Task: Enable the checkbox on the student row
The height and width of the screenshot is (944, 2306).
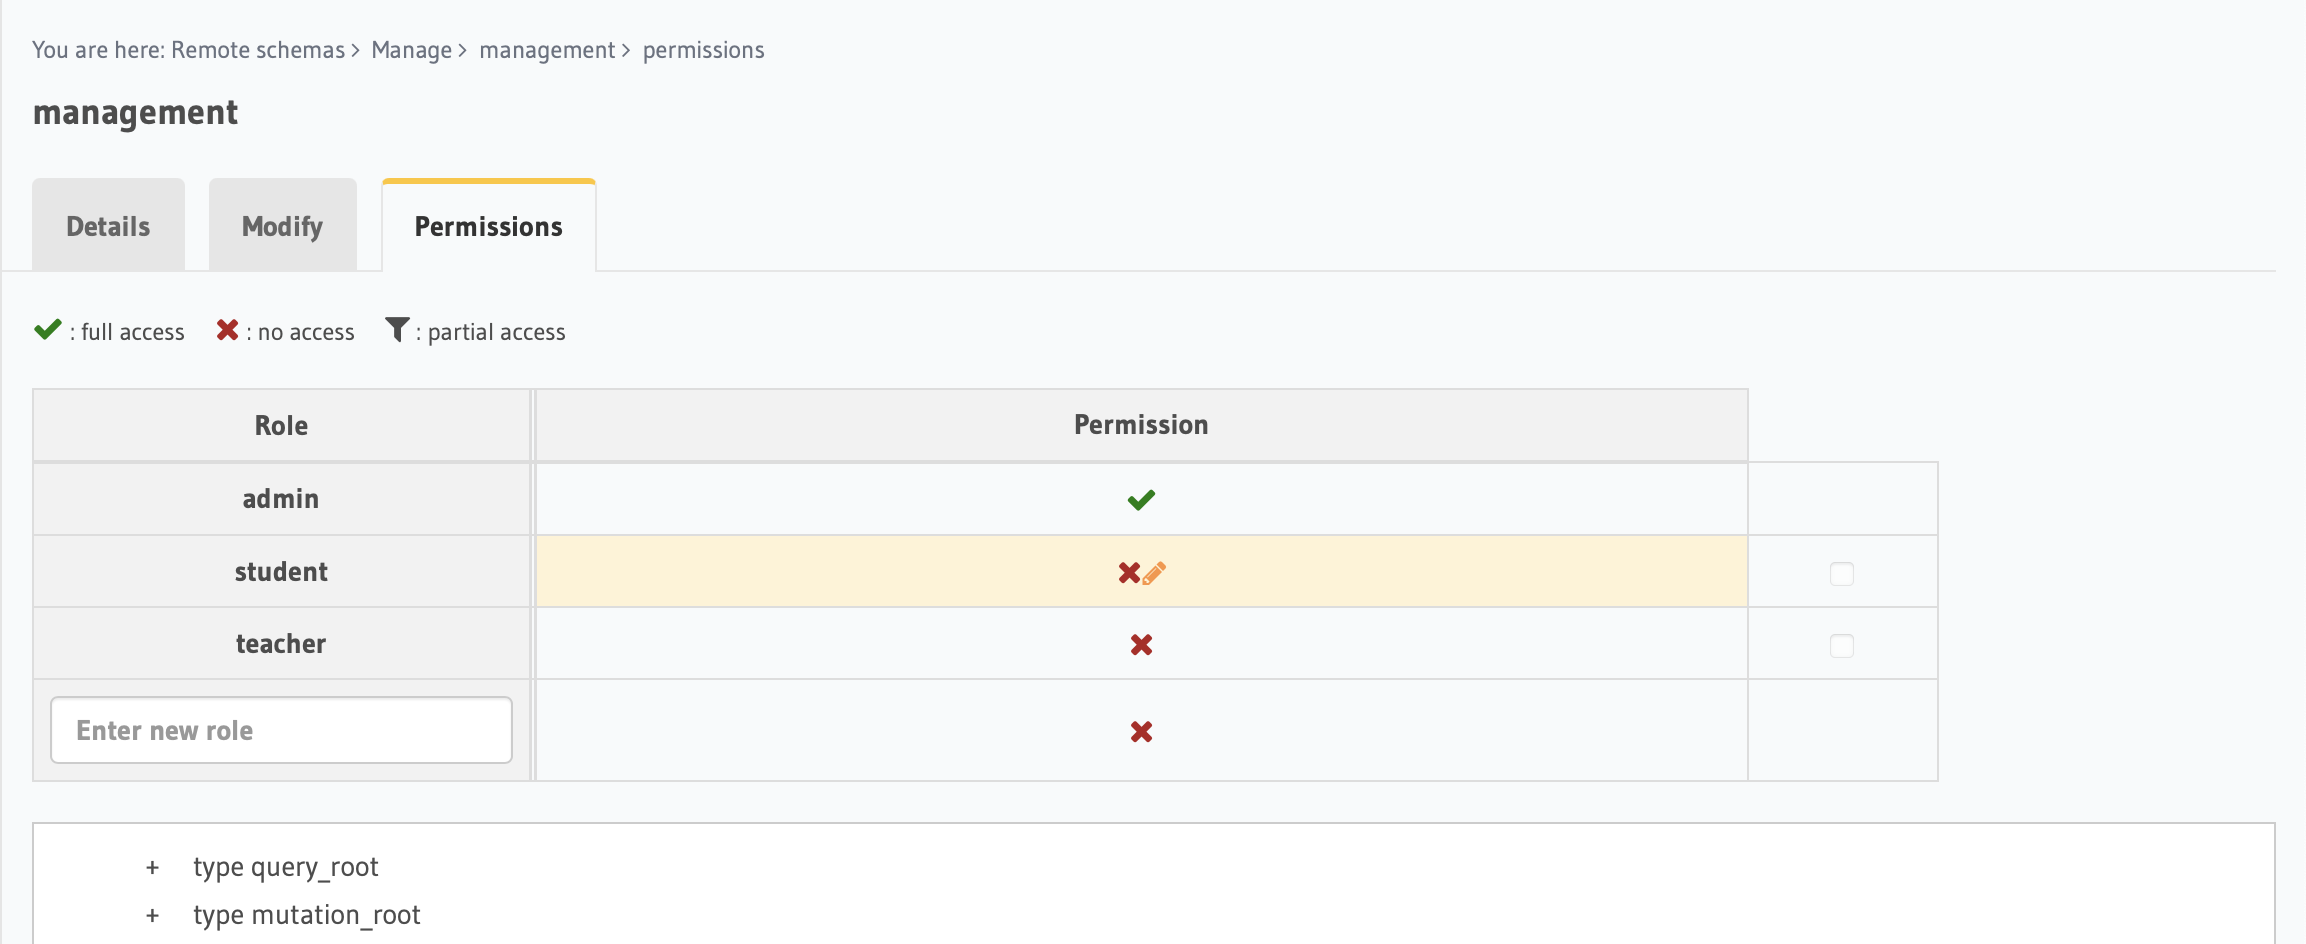Action: tap(1841, 573)
